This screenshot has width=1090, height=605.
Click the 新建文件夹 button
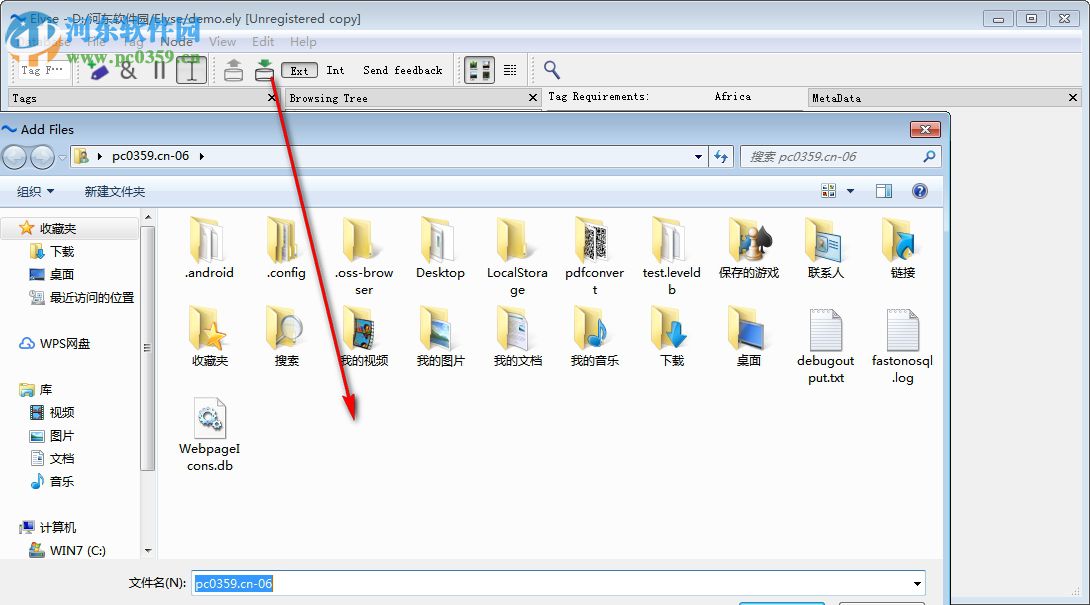pos(115,191)
